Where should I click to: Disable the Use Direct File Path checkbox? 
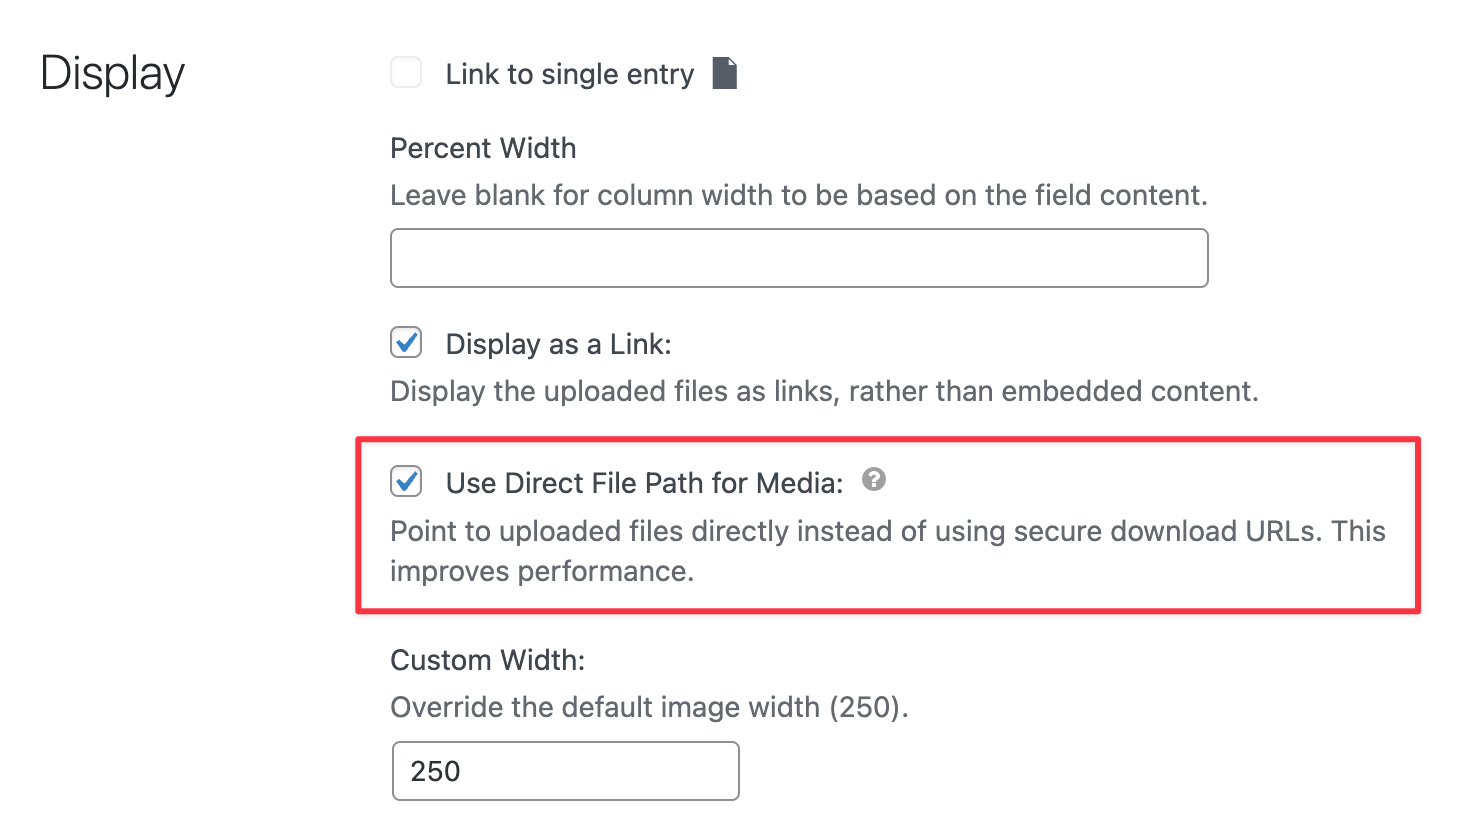click(406, 482)
